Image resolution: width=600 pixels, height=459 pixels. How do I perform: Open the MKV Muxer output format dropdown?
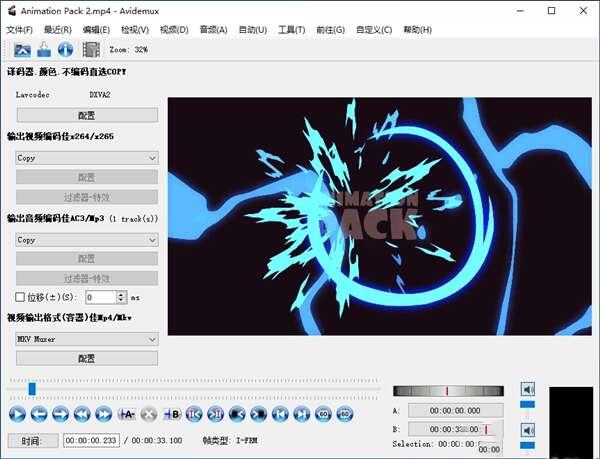point(87,339)
